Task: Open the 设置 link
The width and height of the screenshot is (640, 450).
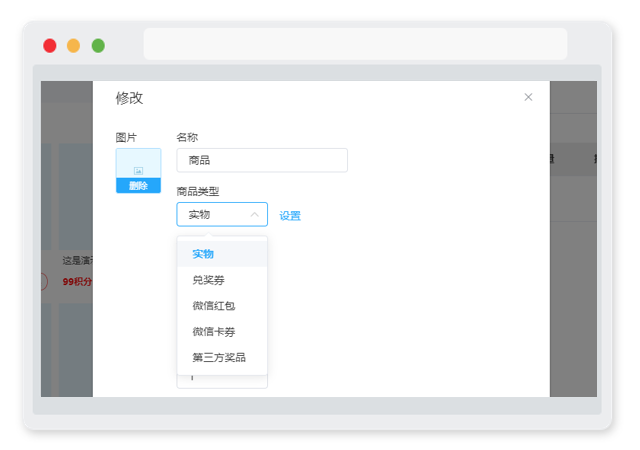Action: 290,216
